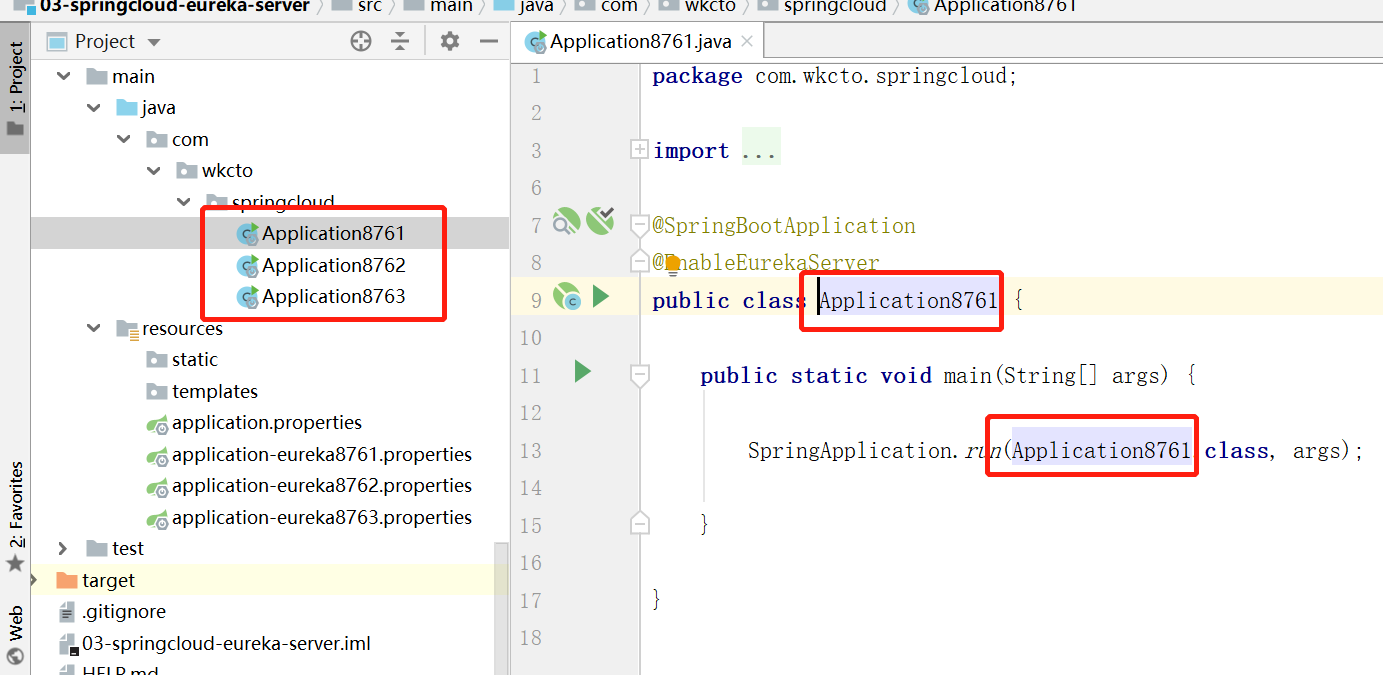
Task: Click the Spring autowired gutter icon on line 7
Action: (600, 221)
